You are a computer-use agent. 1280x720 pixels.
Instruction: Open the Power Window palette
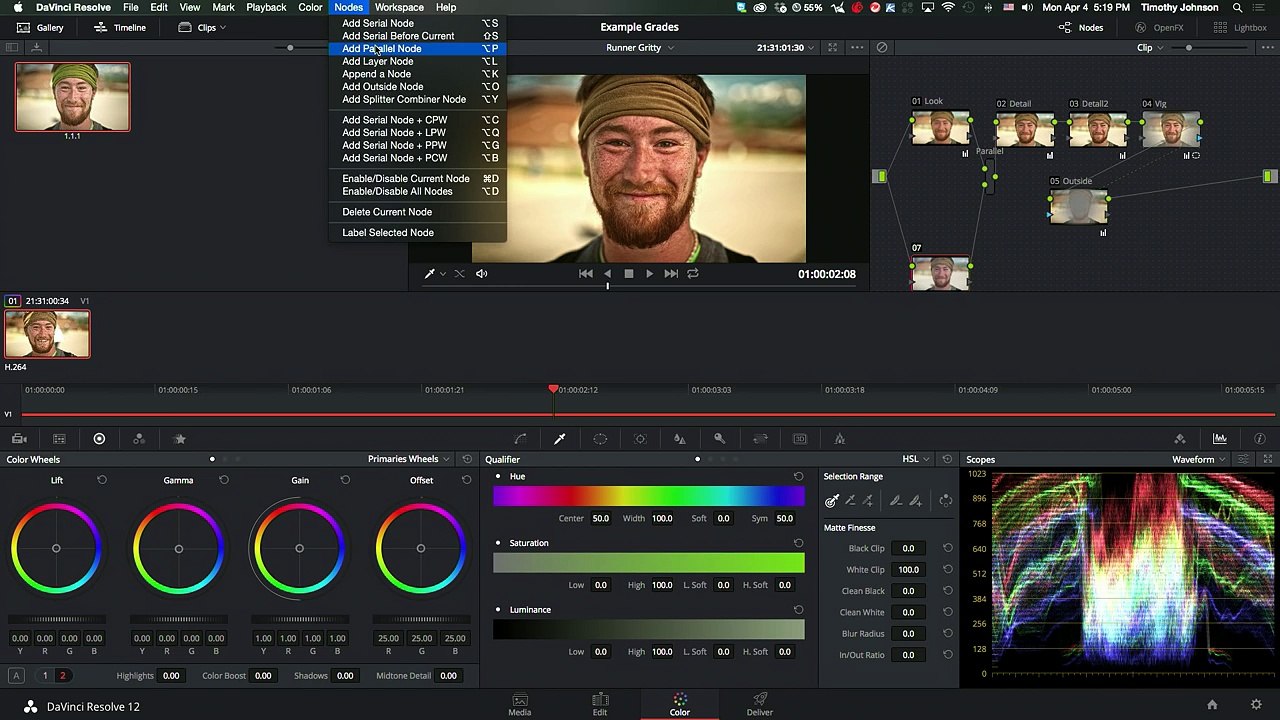point(600,439)
